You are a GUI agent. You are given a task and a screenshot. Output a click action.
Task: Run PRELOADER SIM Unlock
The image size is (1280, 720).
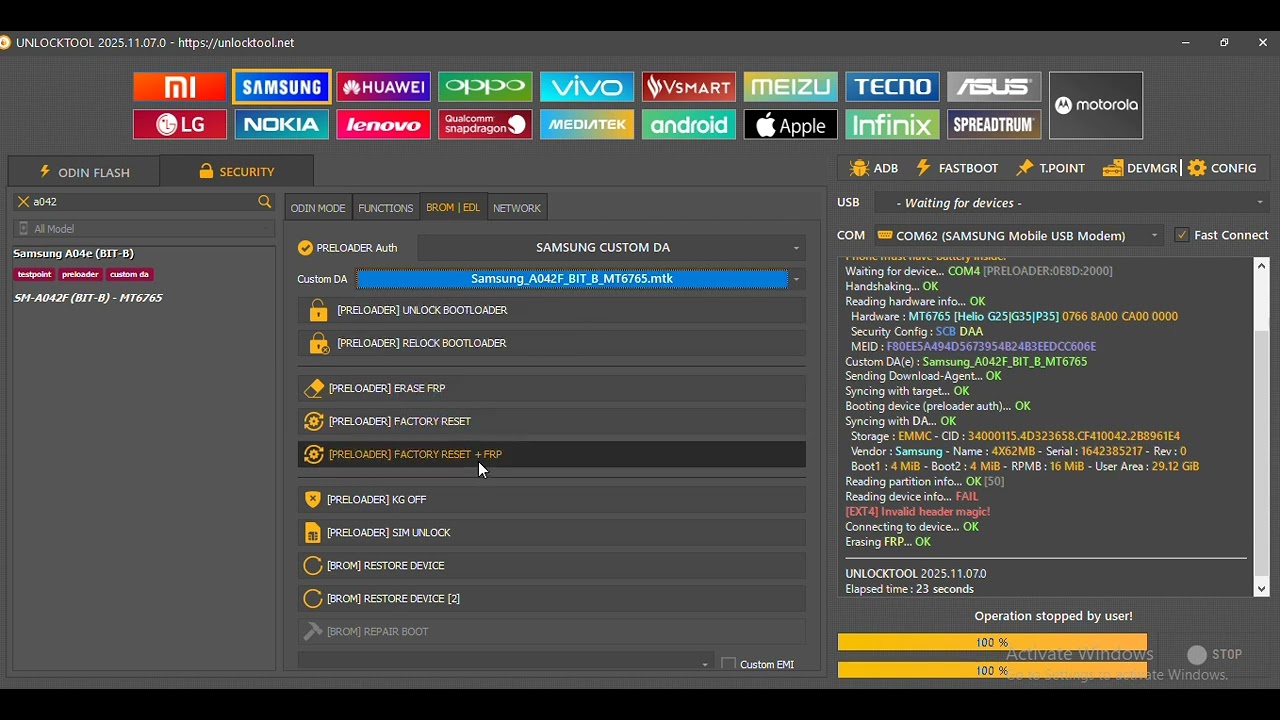click(552, 532)
